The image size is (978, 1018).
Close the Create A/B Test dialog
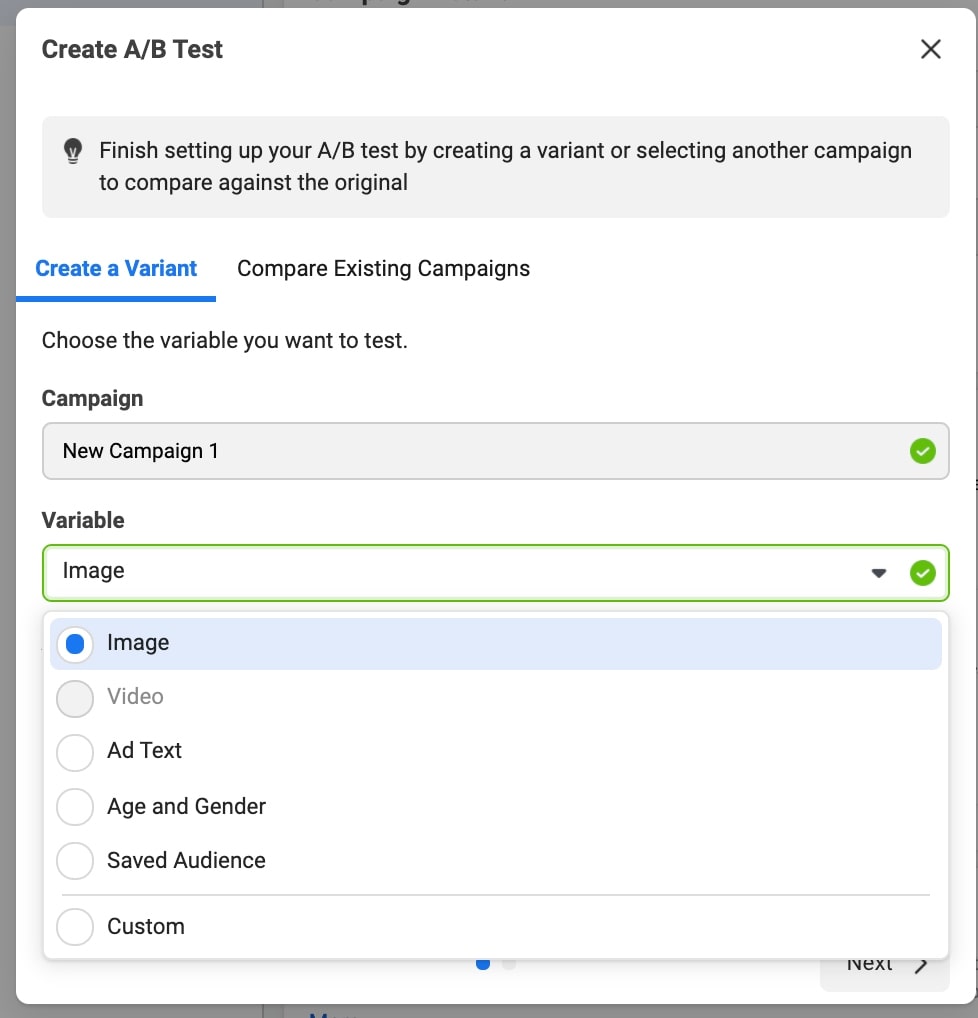[x=930, y=49]
